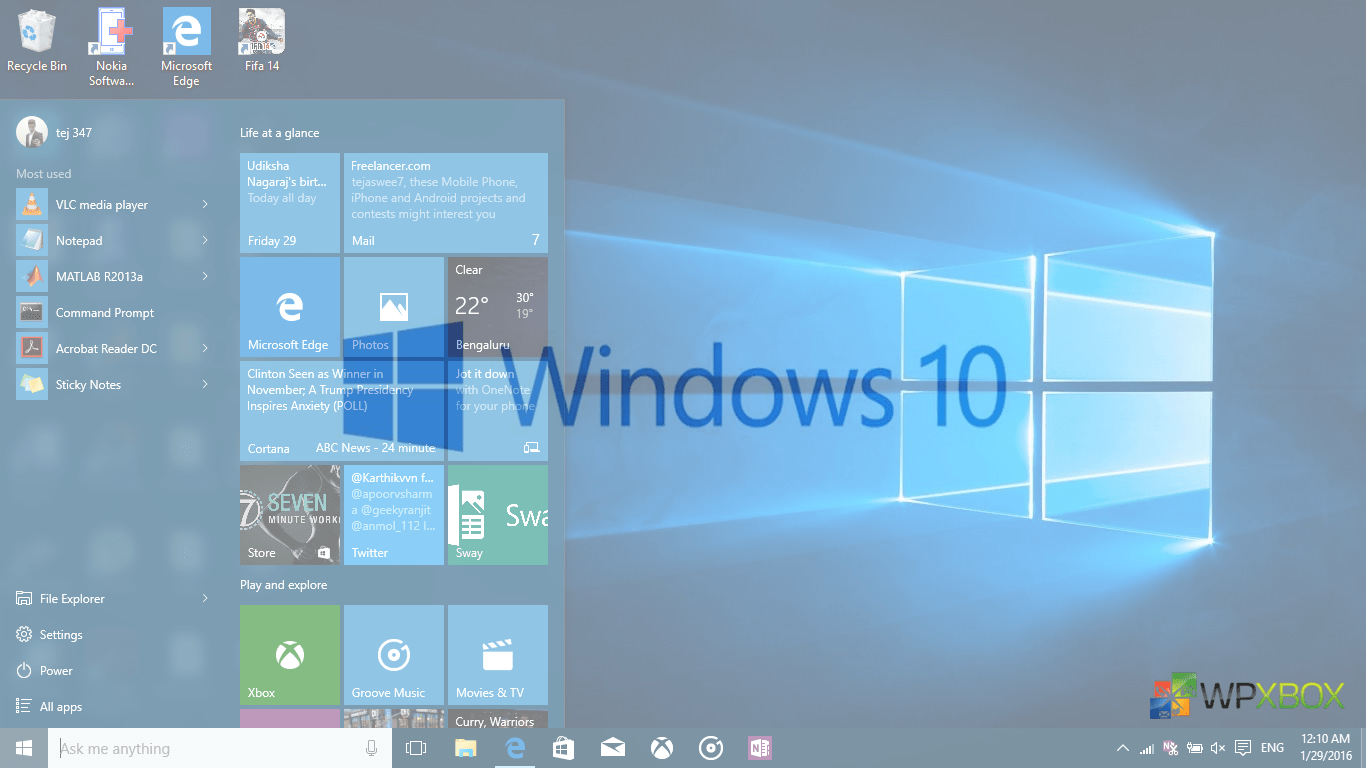Open Microsoft Edge from the taskbar
The height and width of the screenshot is (768, 1366).
point(515,748)
